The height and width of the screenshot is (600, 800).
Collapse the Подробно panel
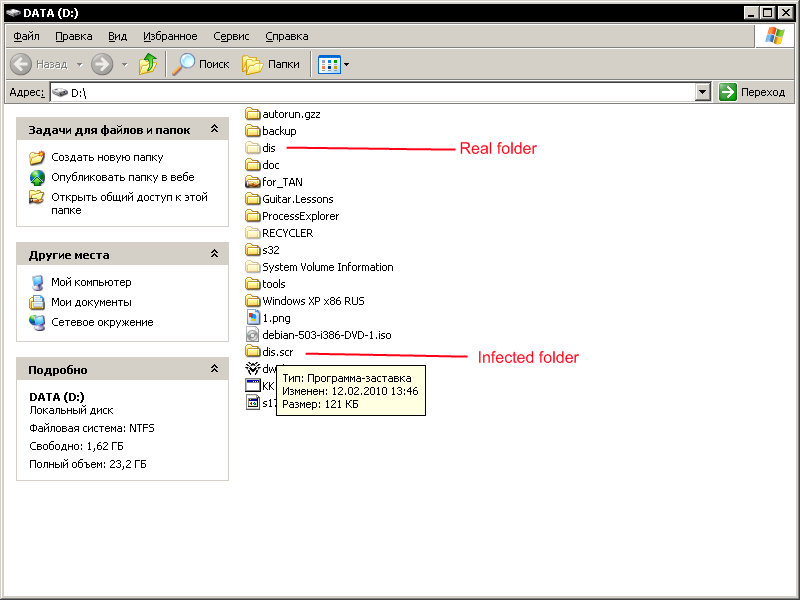(x=215, y=368)
